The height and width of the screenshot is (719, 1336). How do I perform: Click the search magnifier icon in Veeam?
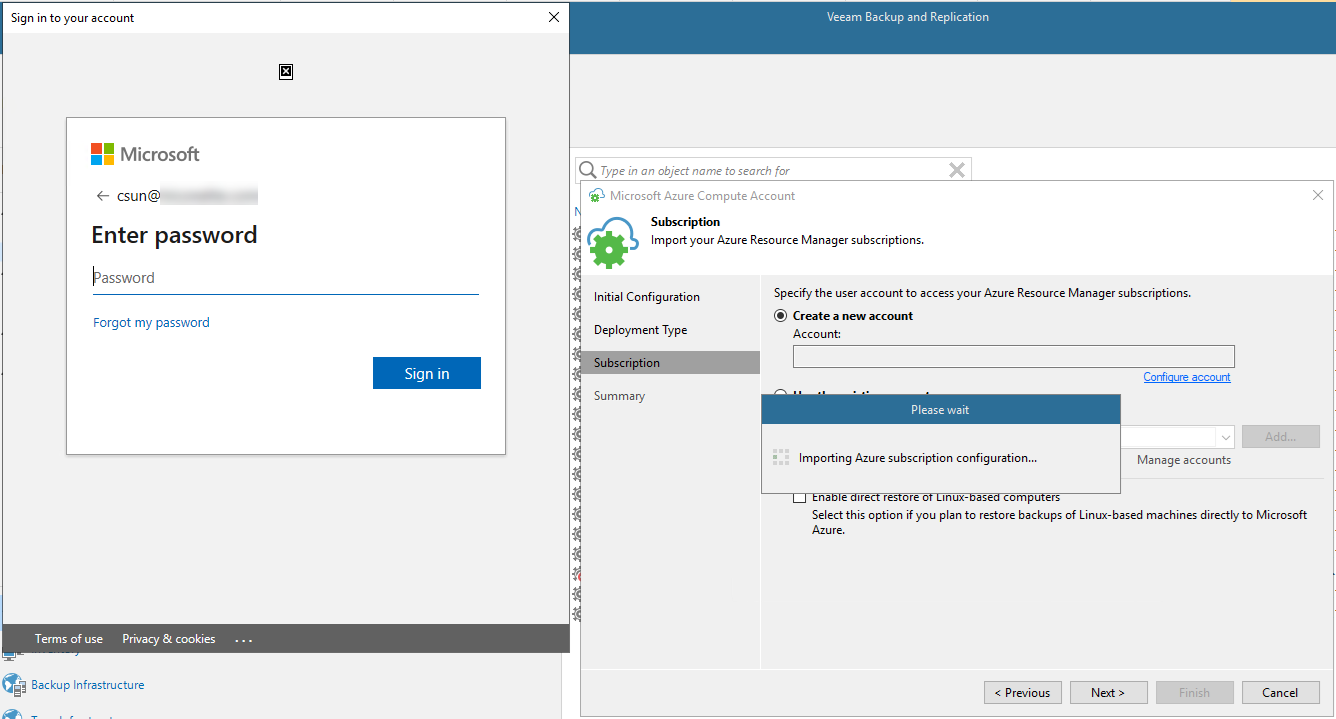(588, 170)
